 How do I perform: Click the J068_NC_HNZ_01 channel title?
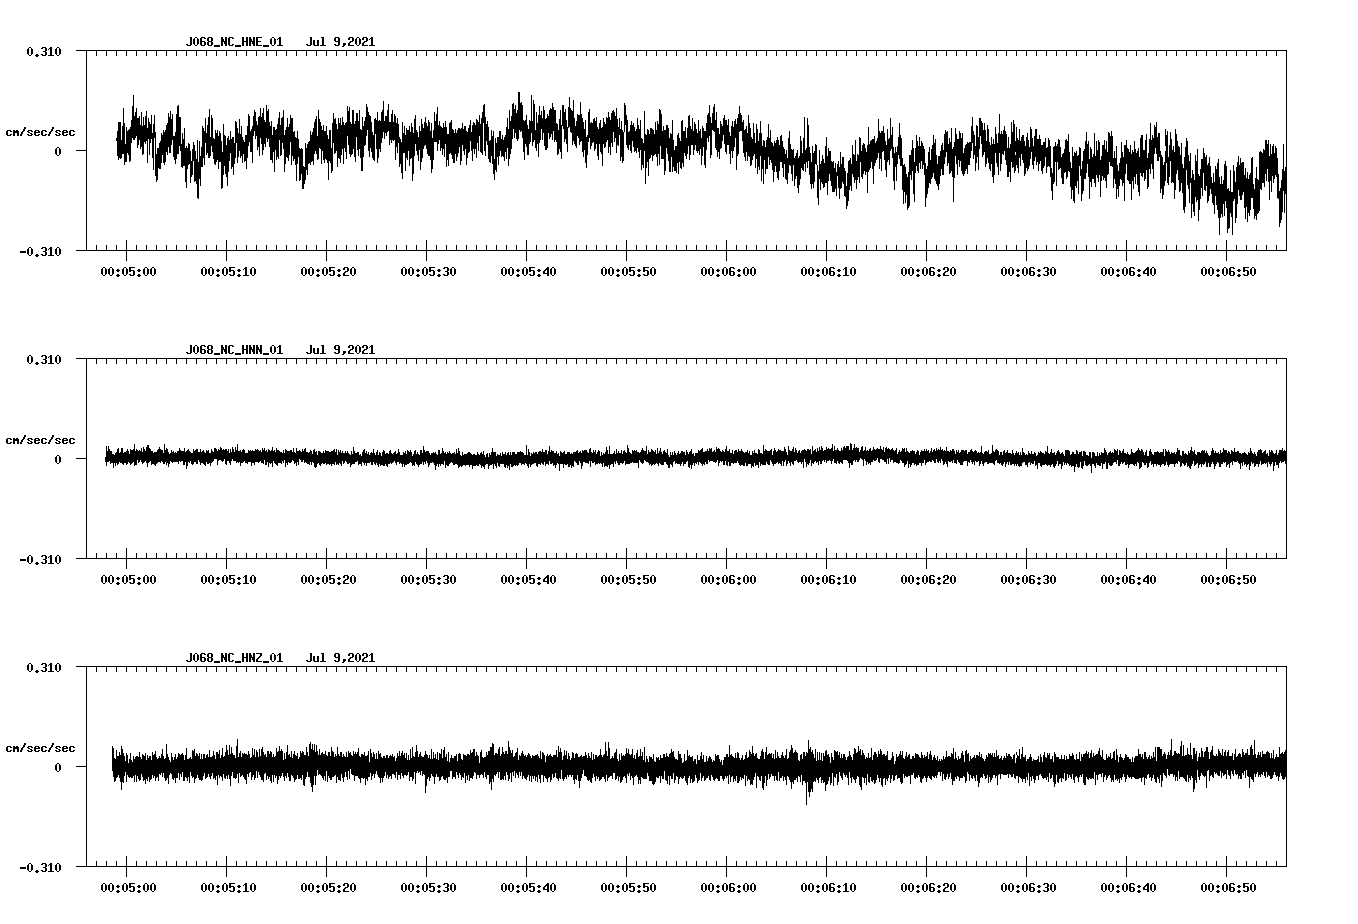(x=234, y=658)
